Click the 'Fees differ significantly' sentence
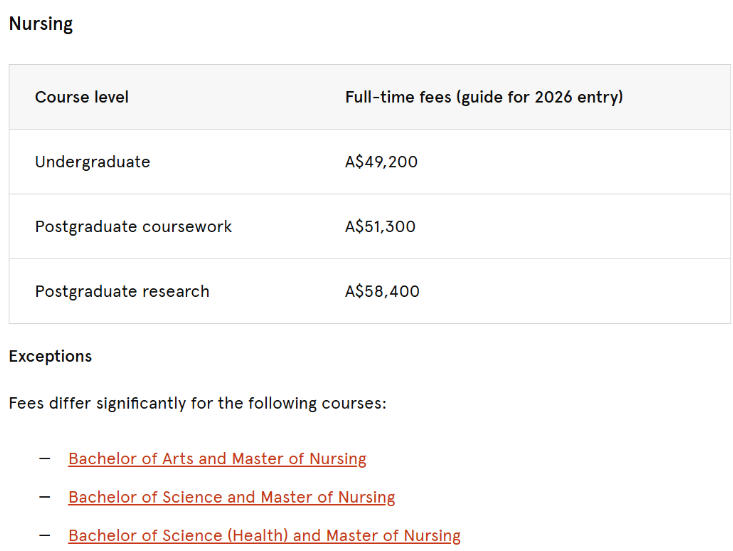The height and width of the screenshot is (551, 733). [x=197, y=404]
